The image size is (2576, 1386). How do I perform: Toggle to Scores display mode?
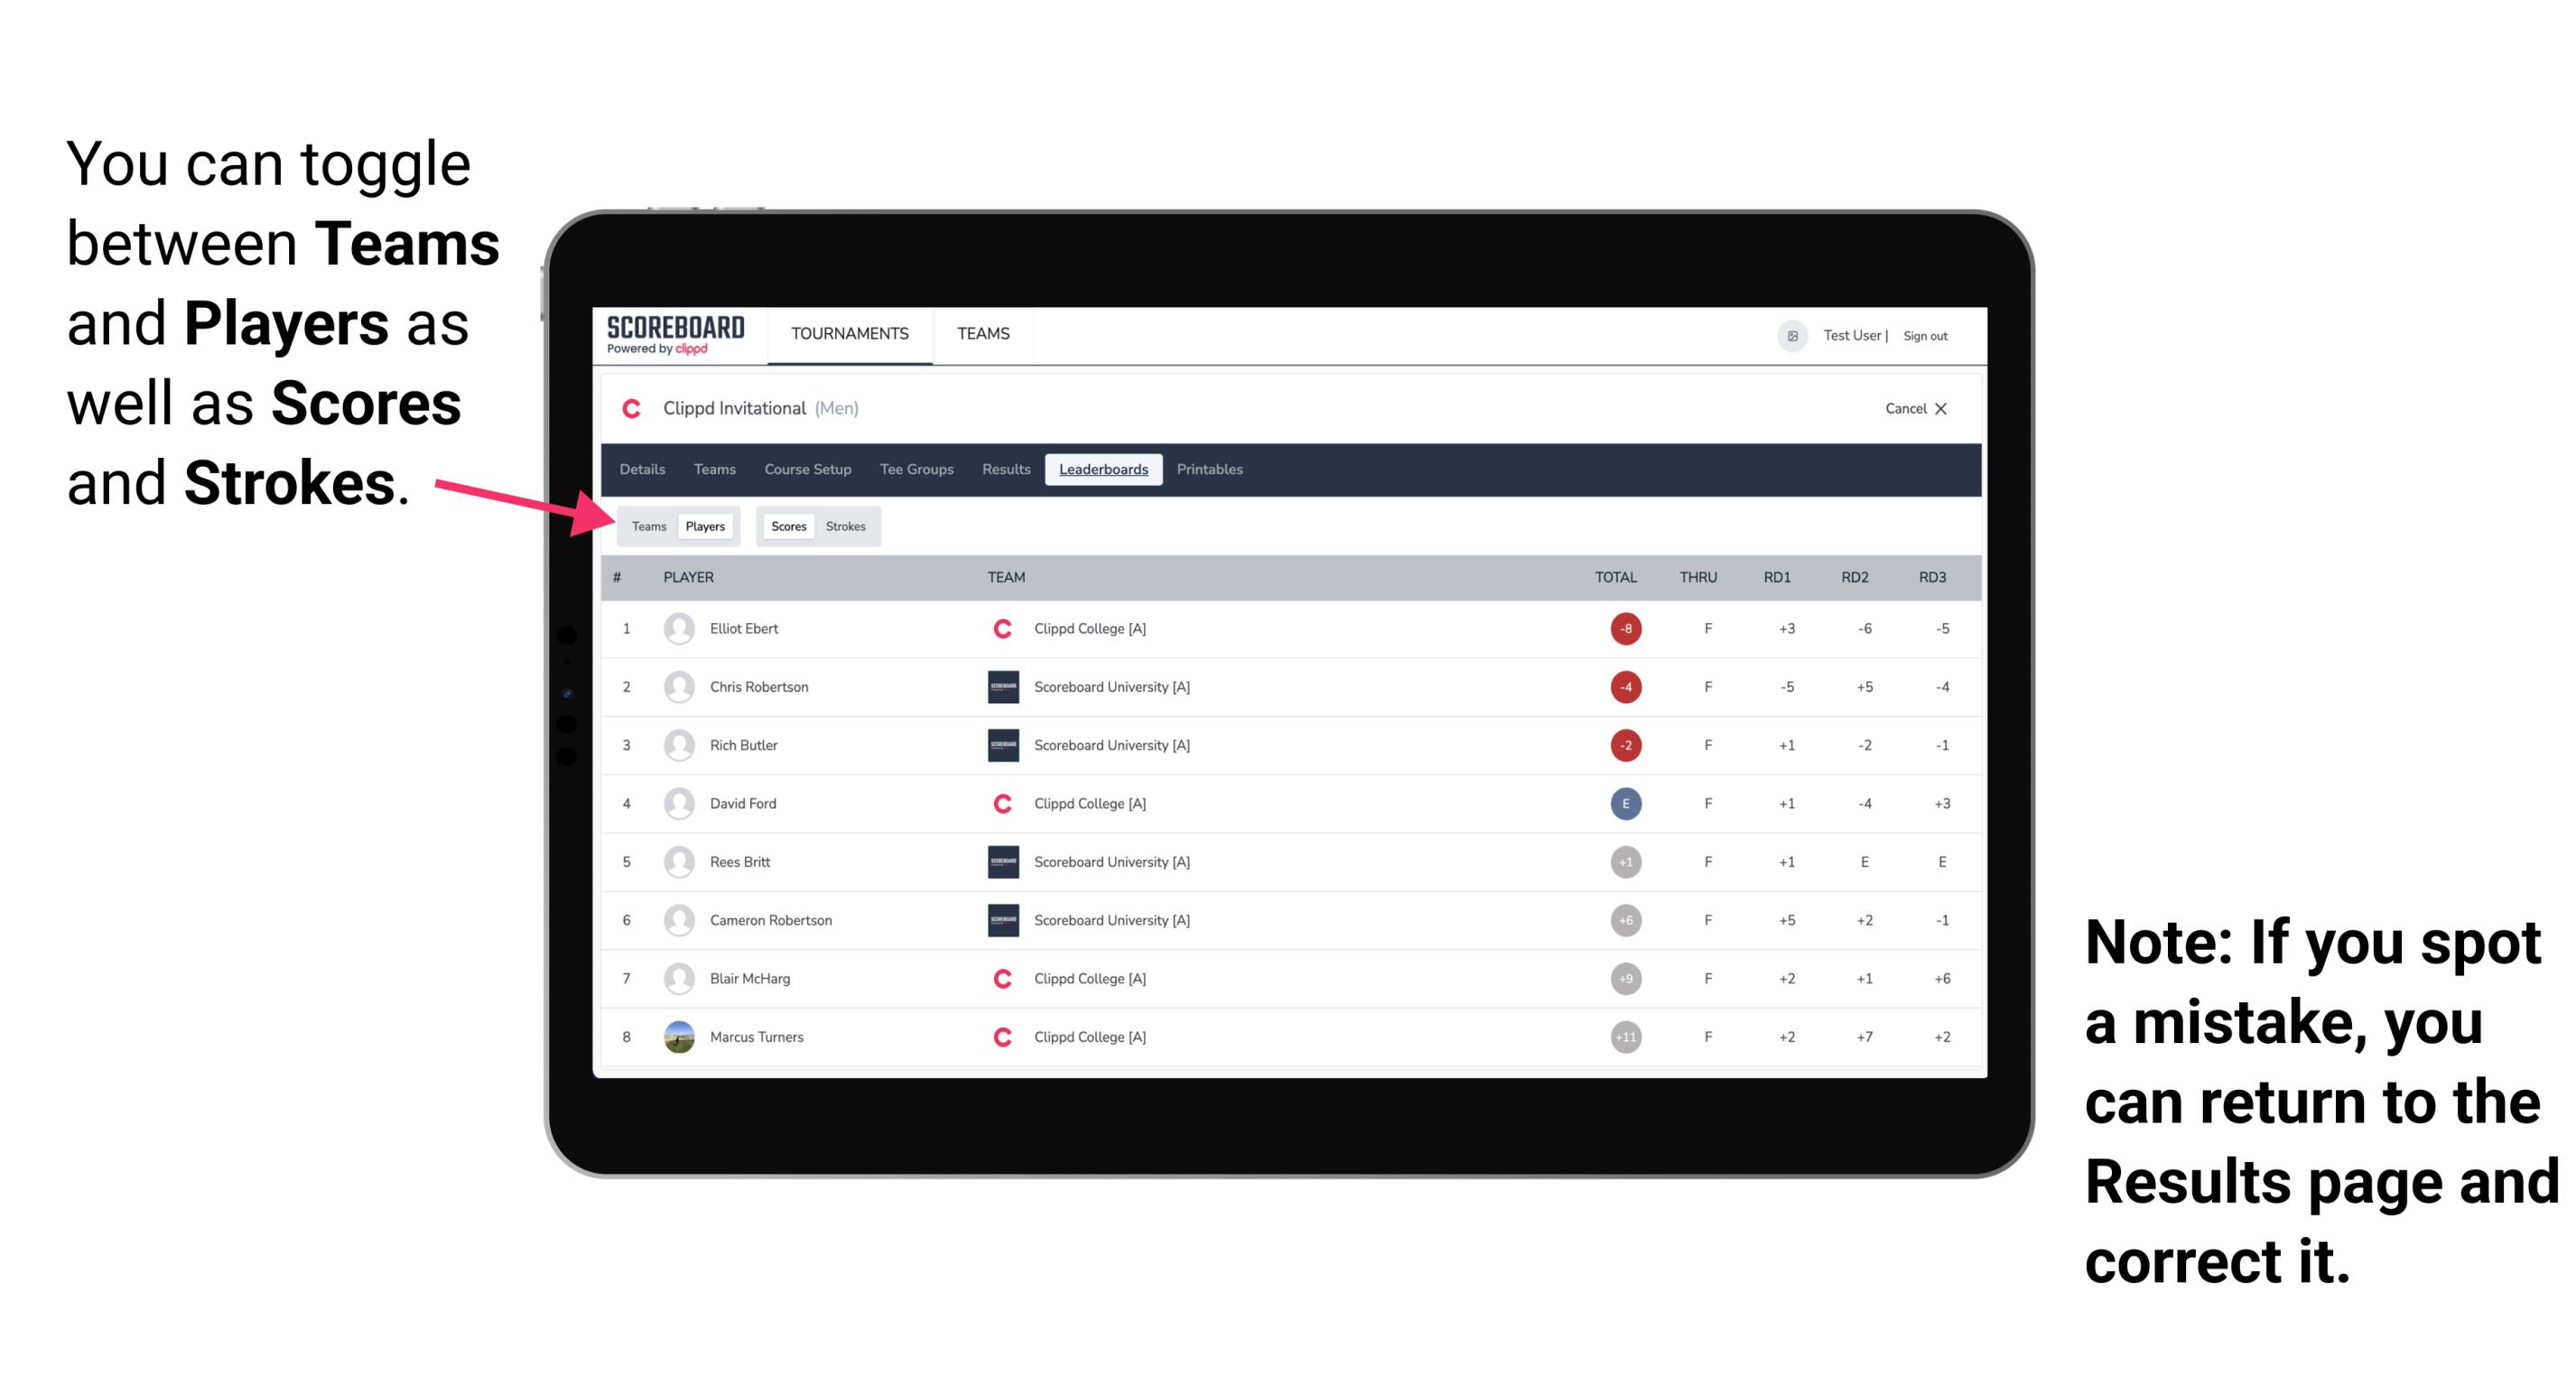(786, 526)
